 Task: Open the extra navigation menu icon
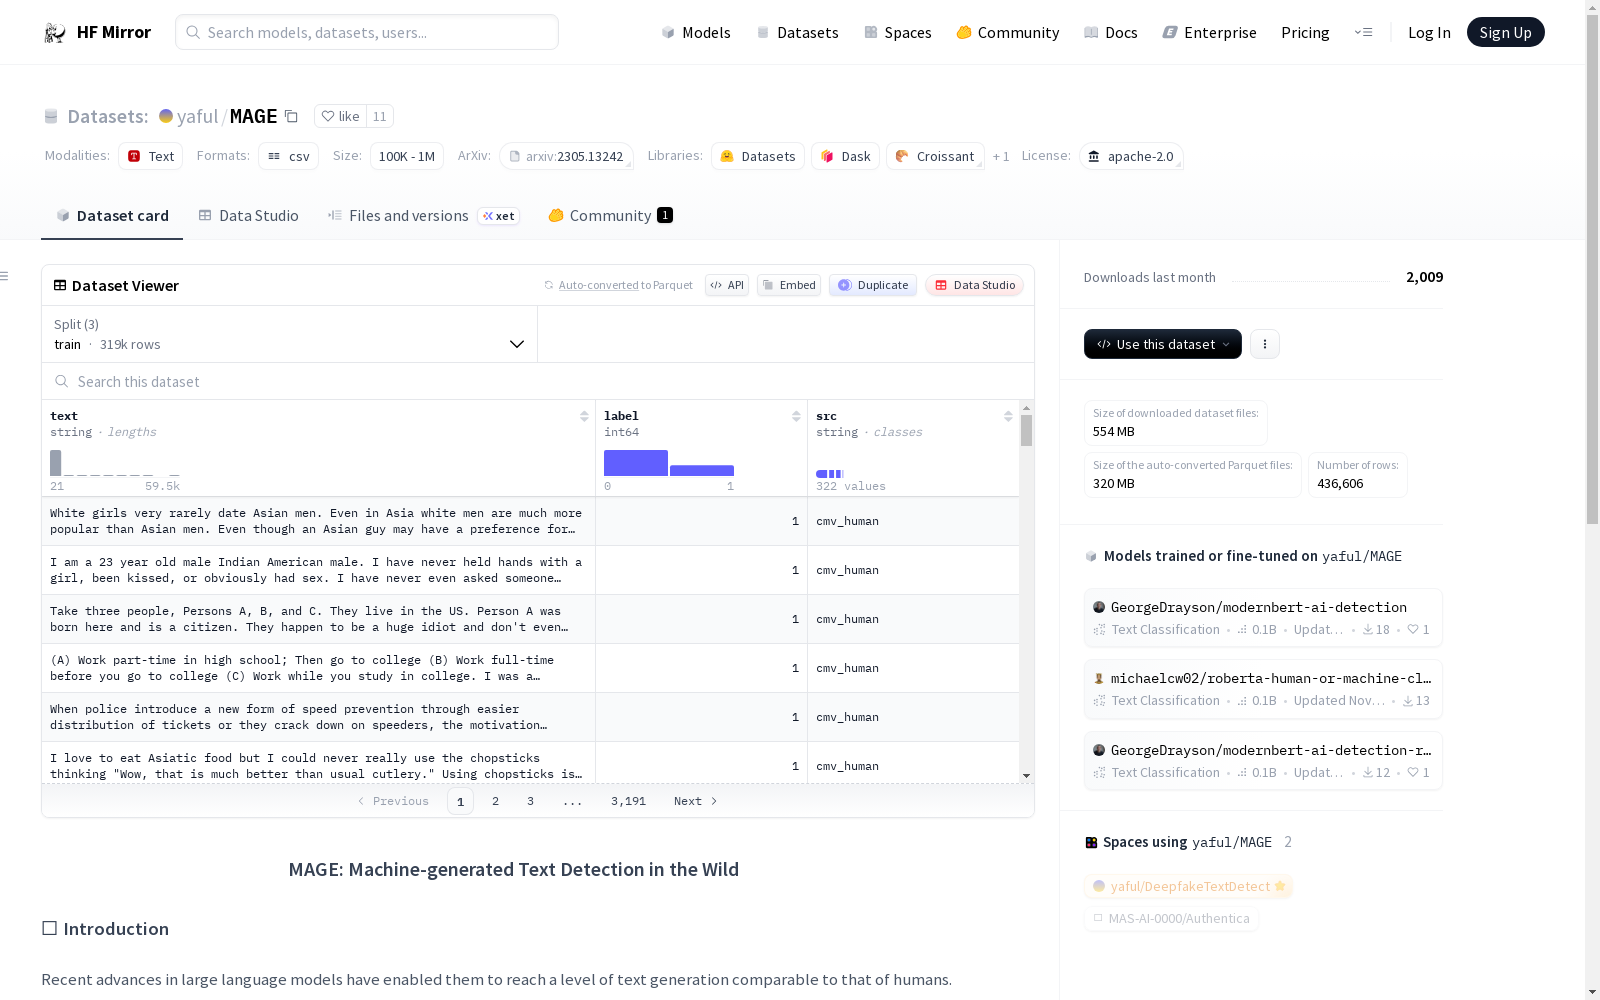[x=1363, y=32]
